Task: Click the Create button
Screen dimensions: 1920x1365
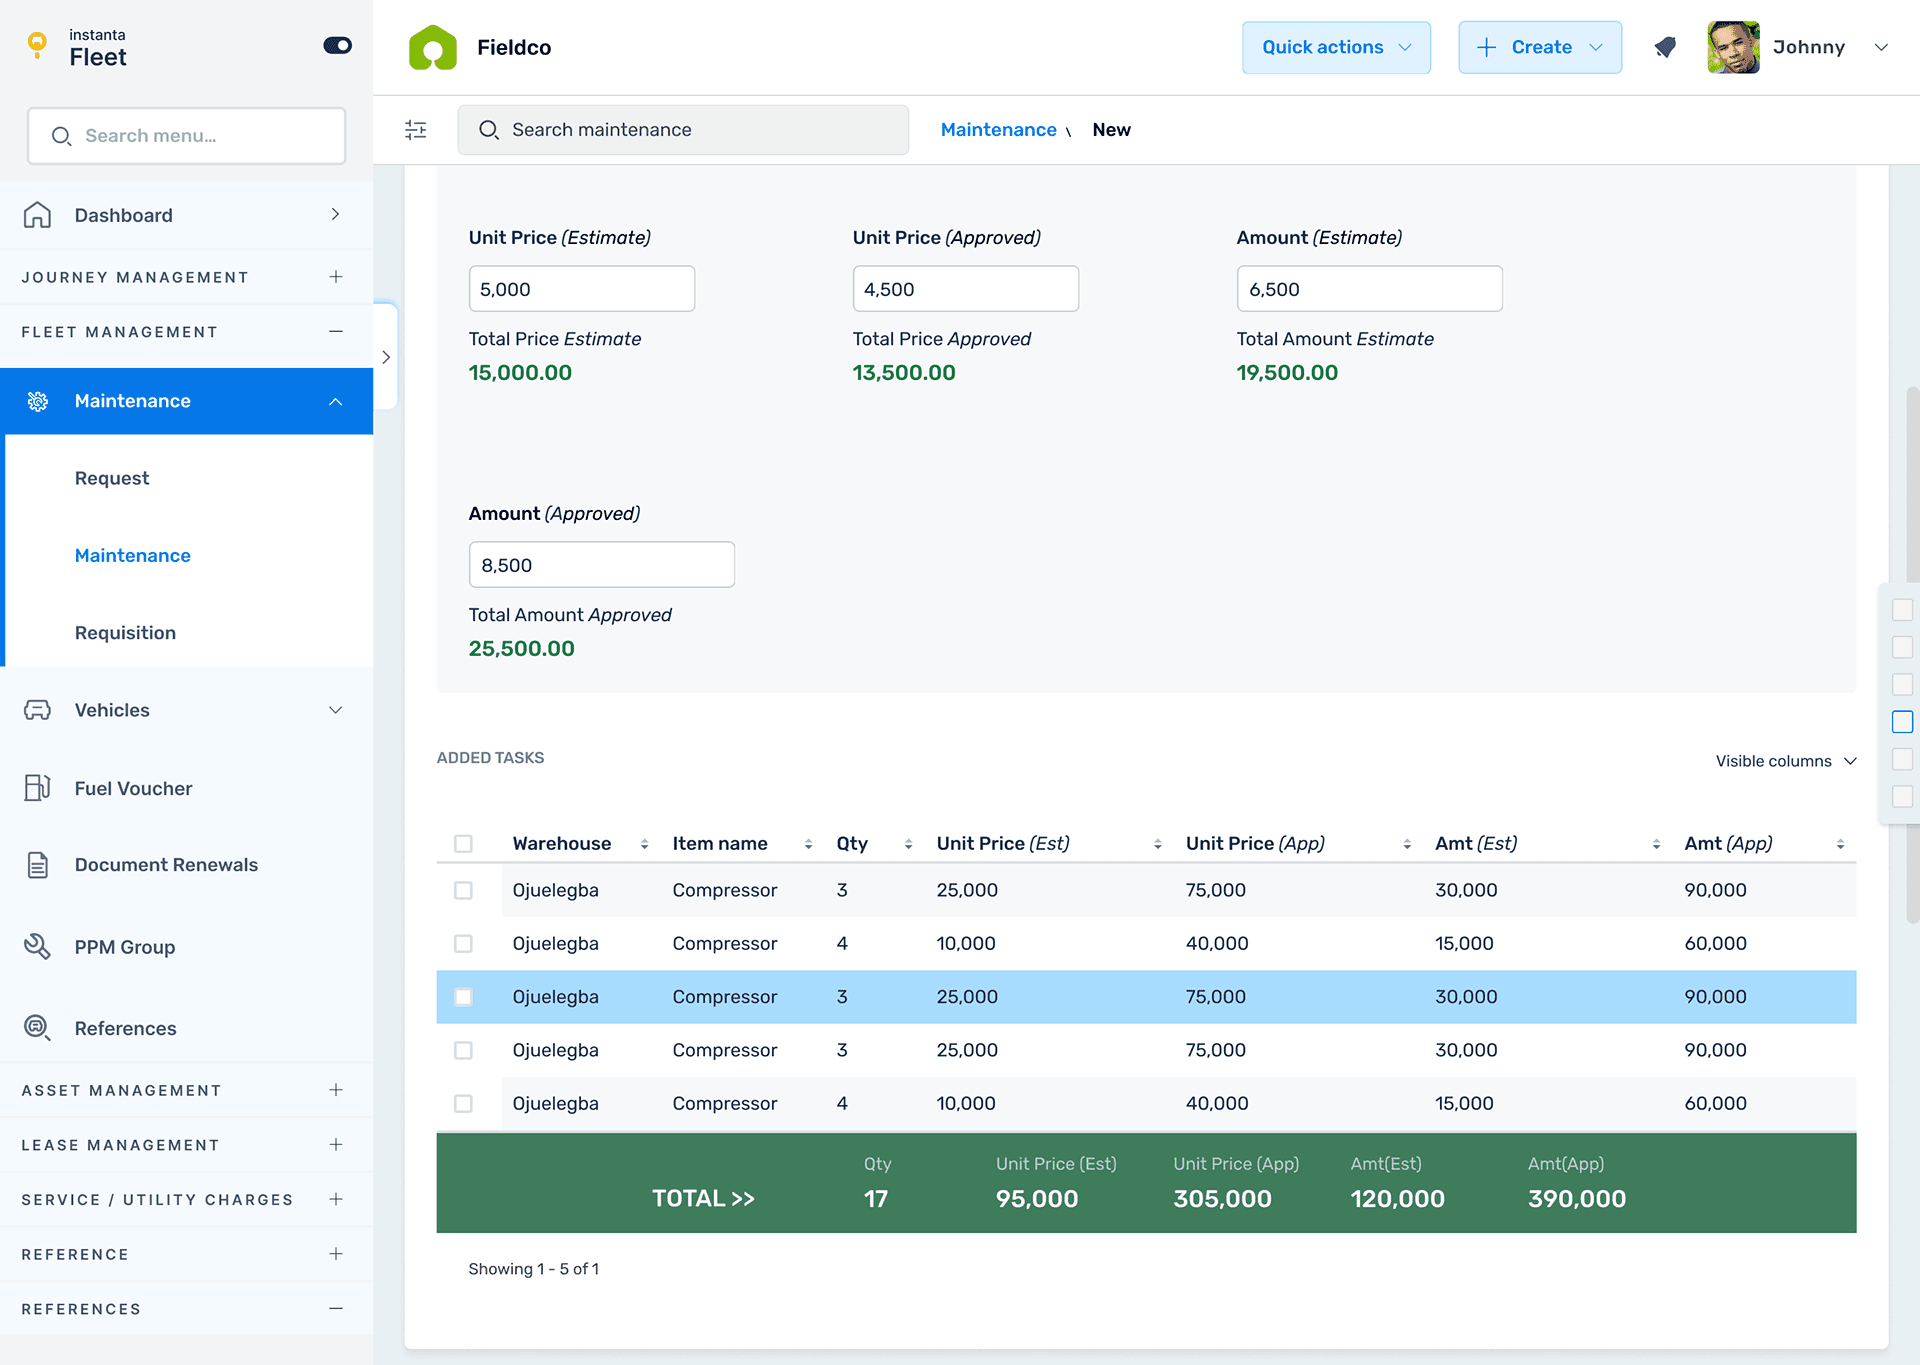Action: pyautogui.click(x=1540, y=47)
